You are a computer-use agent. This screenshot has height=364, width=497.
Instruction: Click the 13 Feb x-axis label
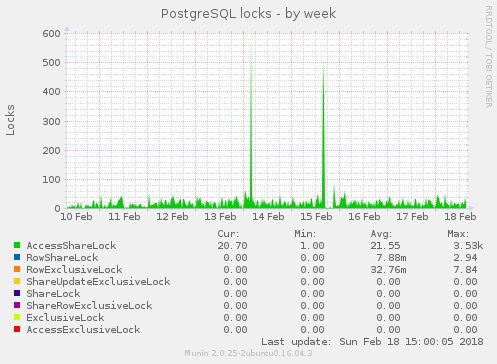(x=220, y=217)
